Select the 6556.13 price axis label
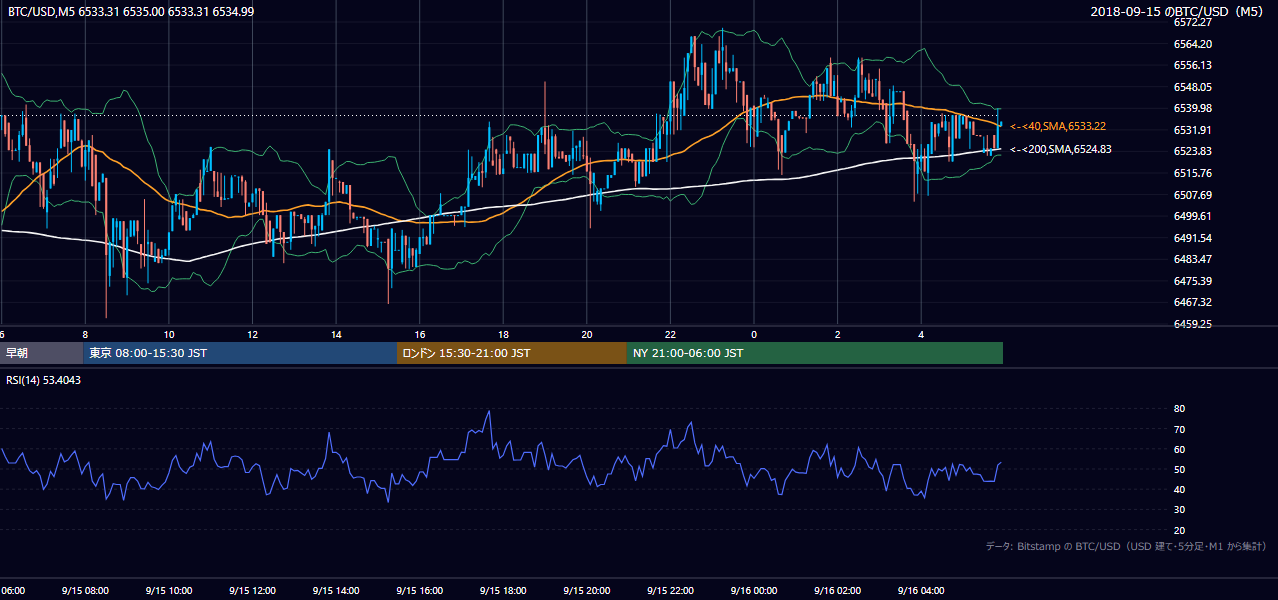Screen dimensions: 1278x600 coord(1193,65)
